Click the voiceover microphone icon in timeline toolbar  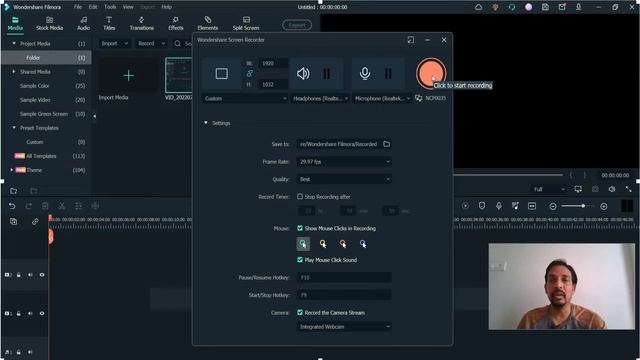(498, 206)
